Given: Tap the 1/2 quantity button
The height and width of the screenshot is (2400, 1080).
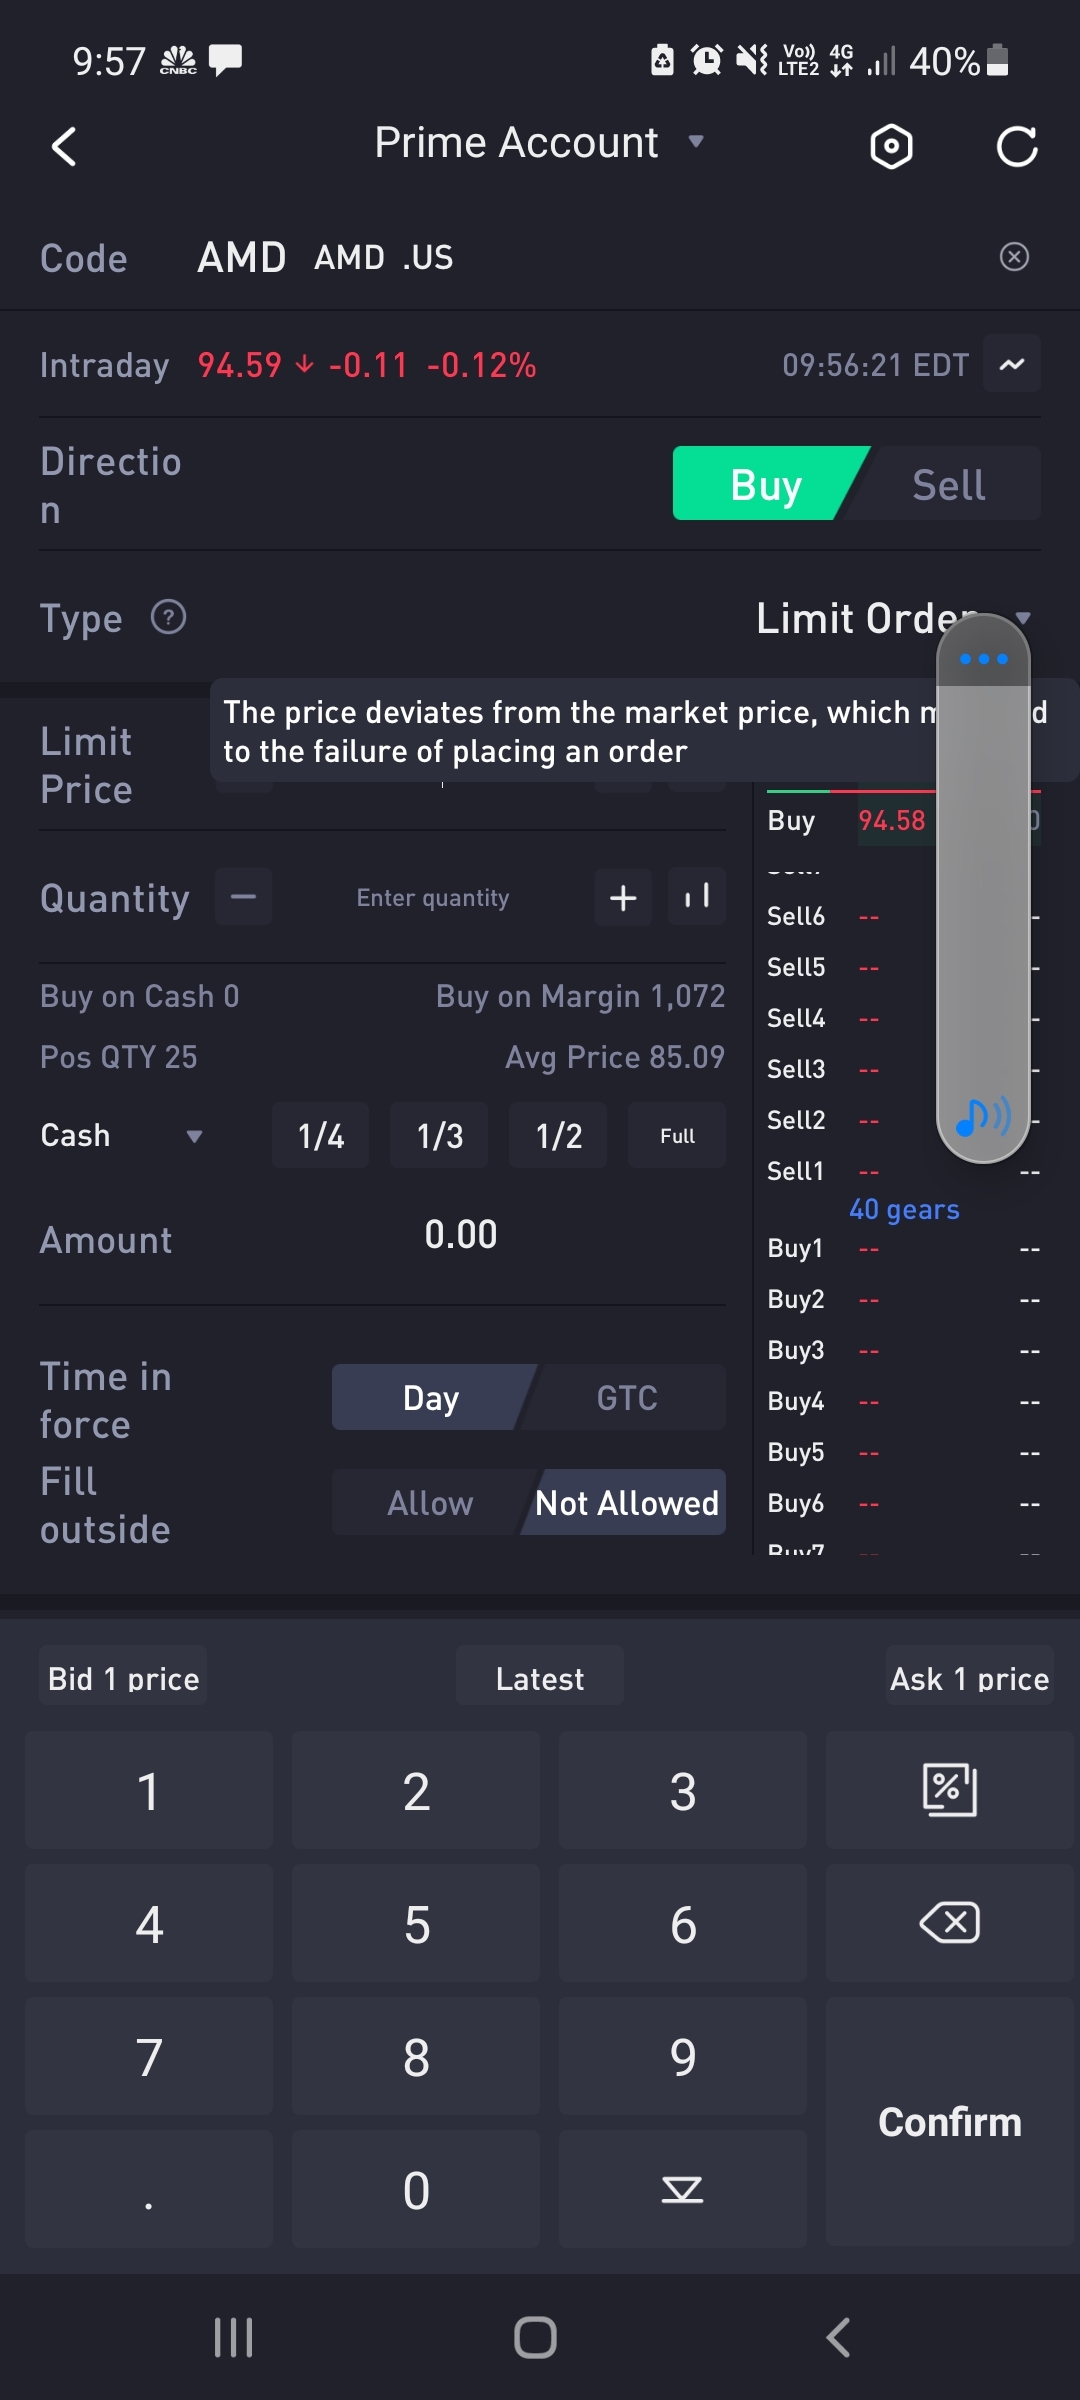Looking at the screenshot, I should 558,1136.
